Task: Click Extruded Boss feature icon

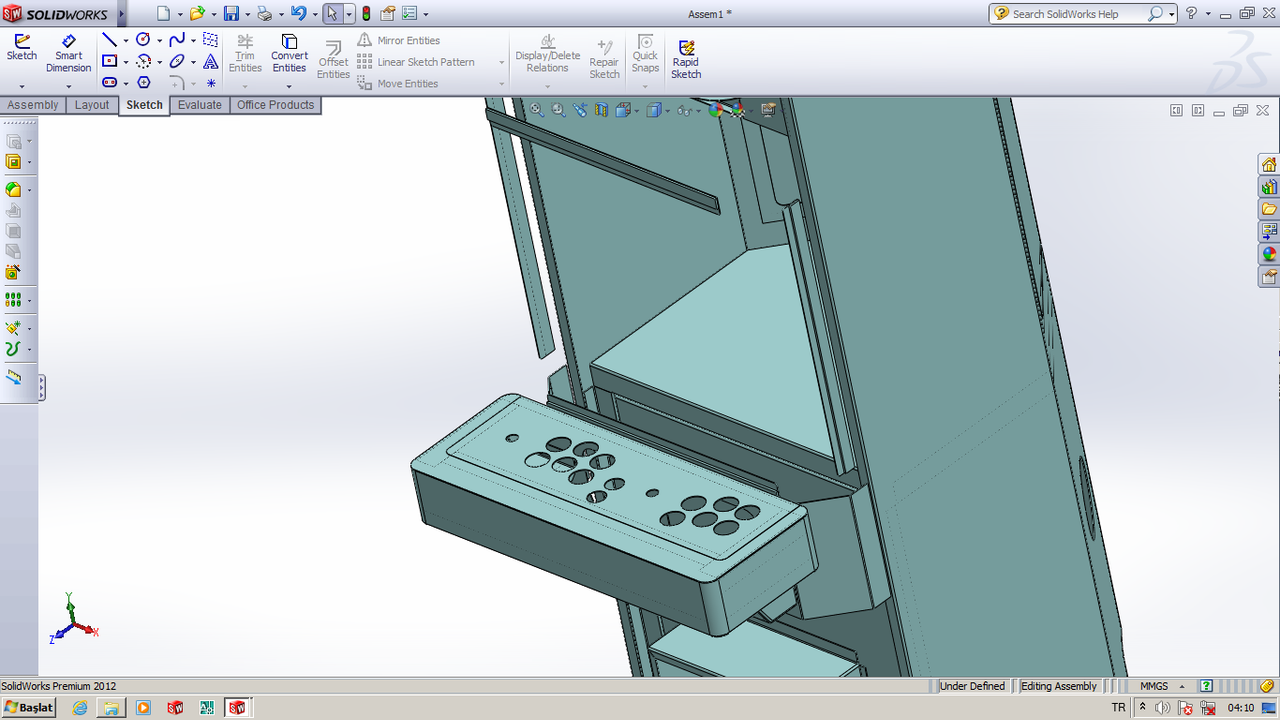Action: click(13, 141)
